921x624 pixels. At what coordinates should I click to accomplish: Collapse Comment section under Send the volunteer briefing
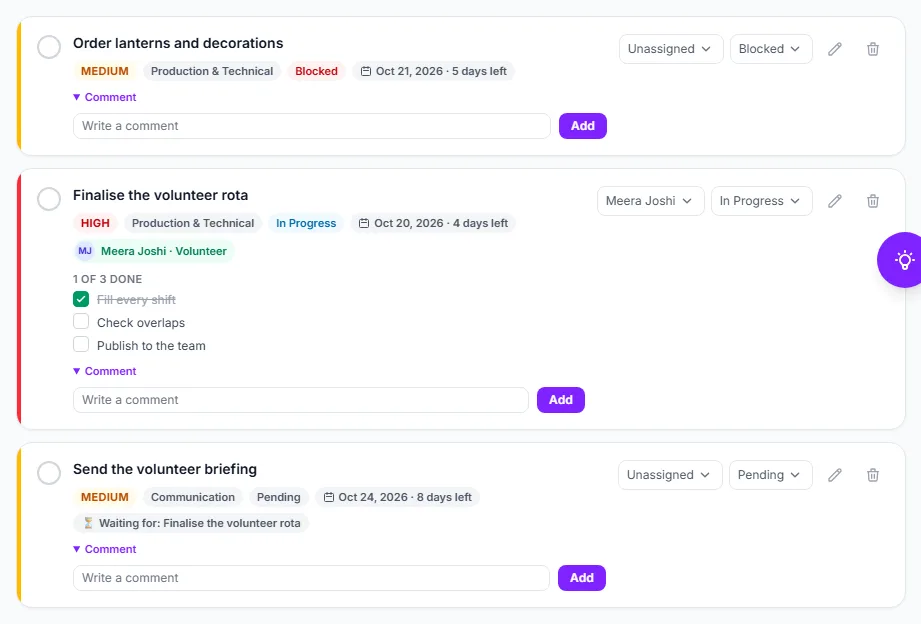pyautogui.click(x=105, y=549)
